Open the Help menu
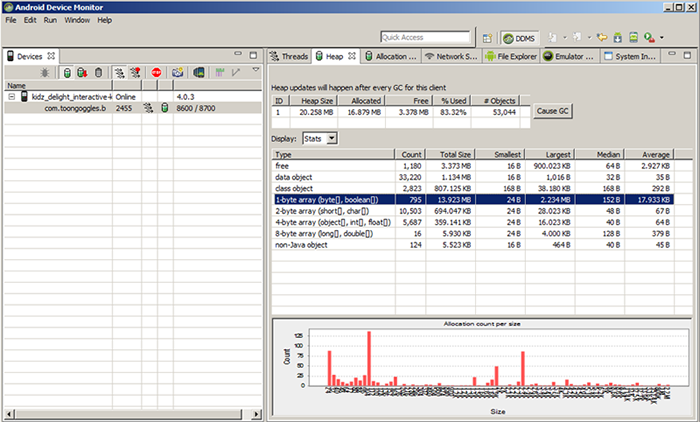Viewport: 700px width, 422px height. point(104,20)
